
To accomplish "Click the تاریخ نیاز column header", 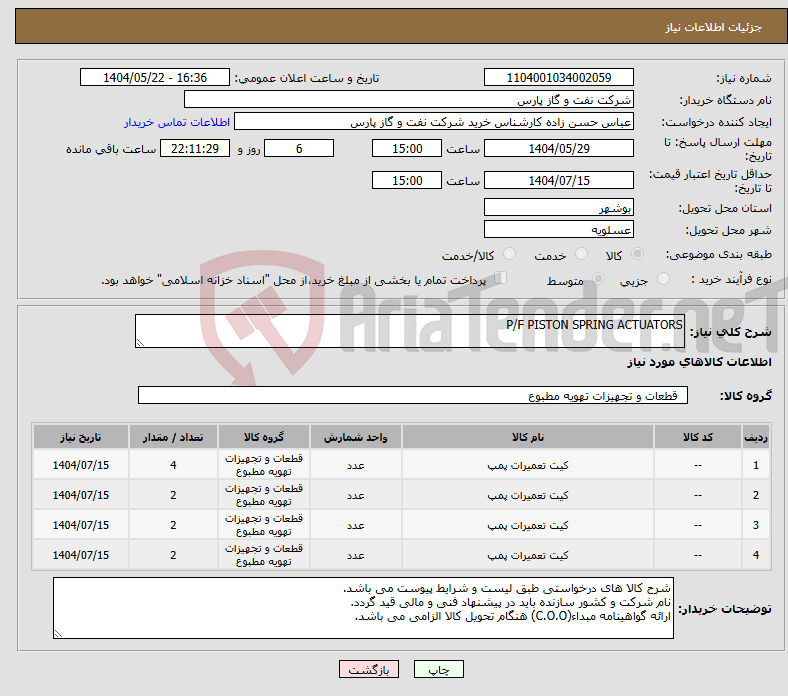I will pos(81,437).
